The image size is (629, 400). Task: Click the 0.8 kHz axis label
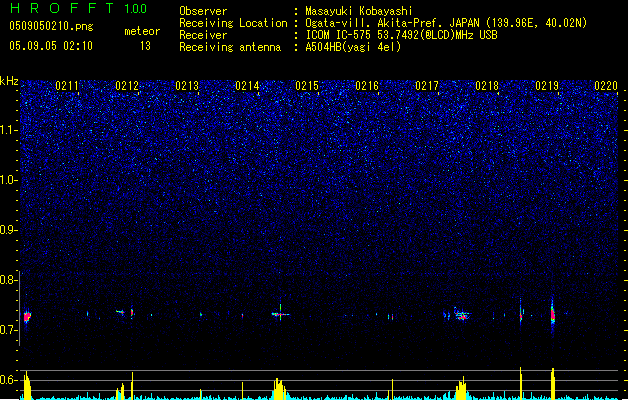(8, 280)
